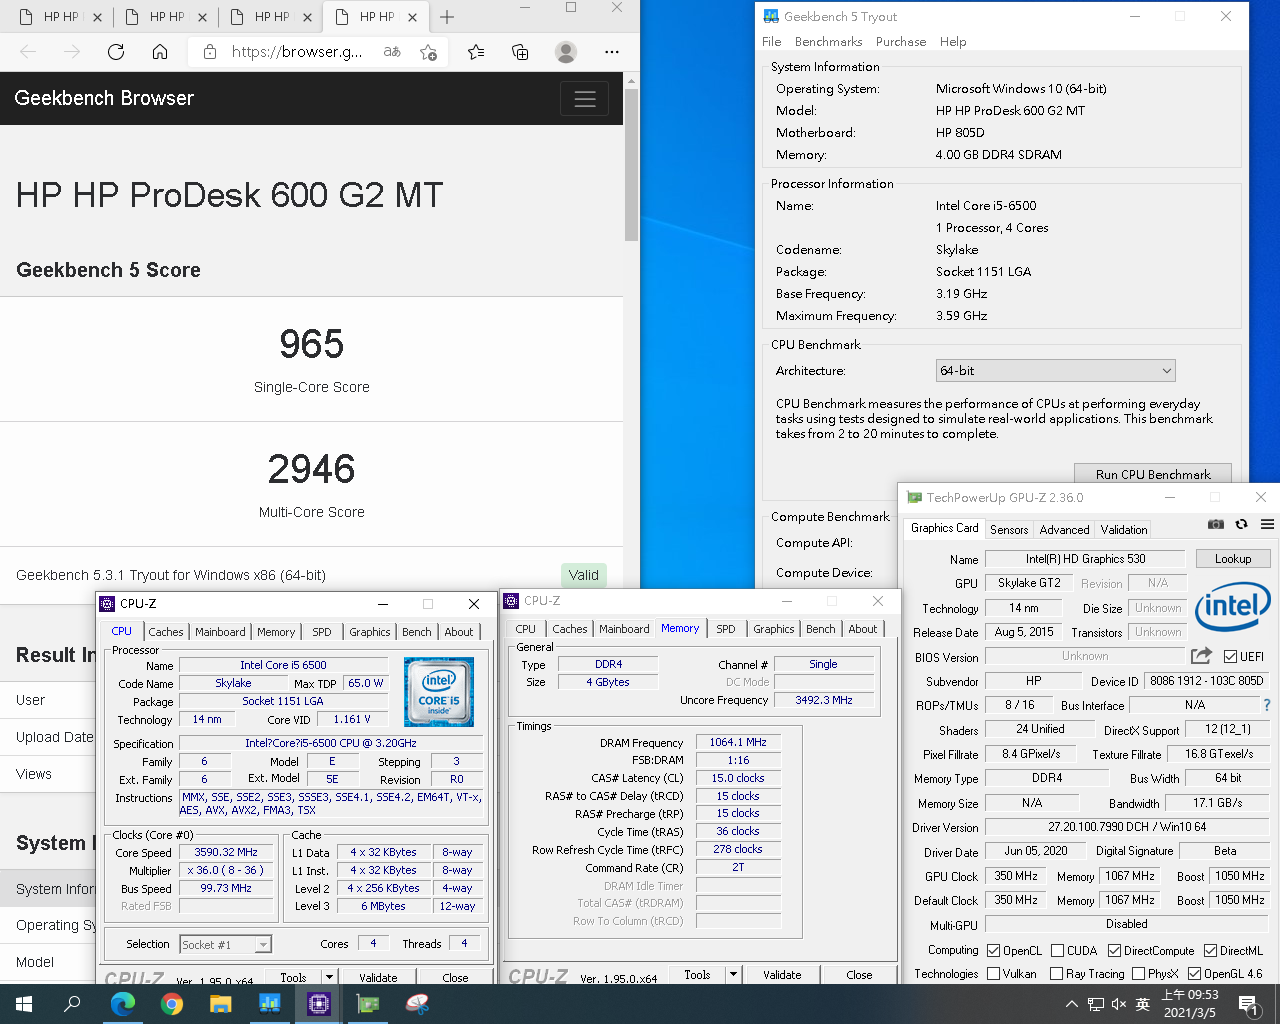Screen dimensions: 1280x1024
Task: Open SPD tab in CPU-Z memory window
Action: tap(726, 629)
